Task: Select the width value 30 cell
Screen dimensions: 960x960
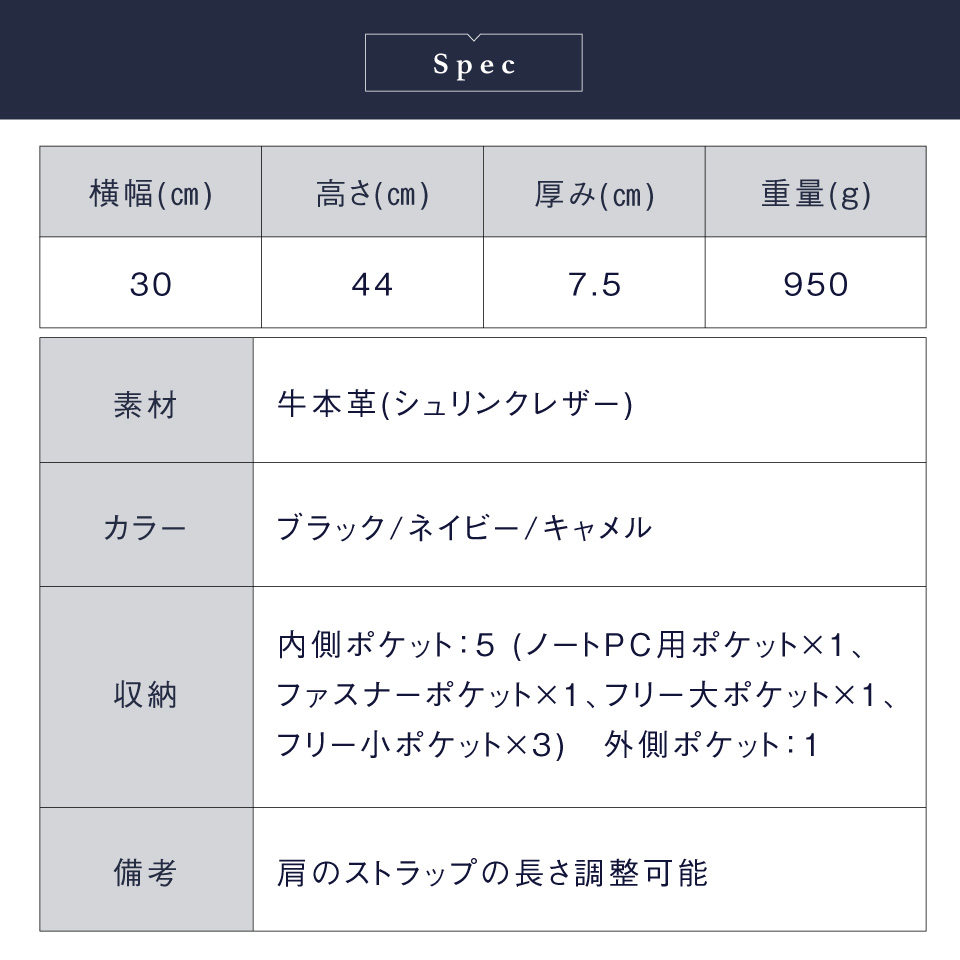Action: click(151, 283)
